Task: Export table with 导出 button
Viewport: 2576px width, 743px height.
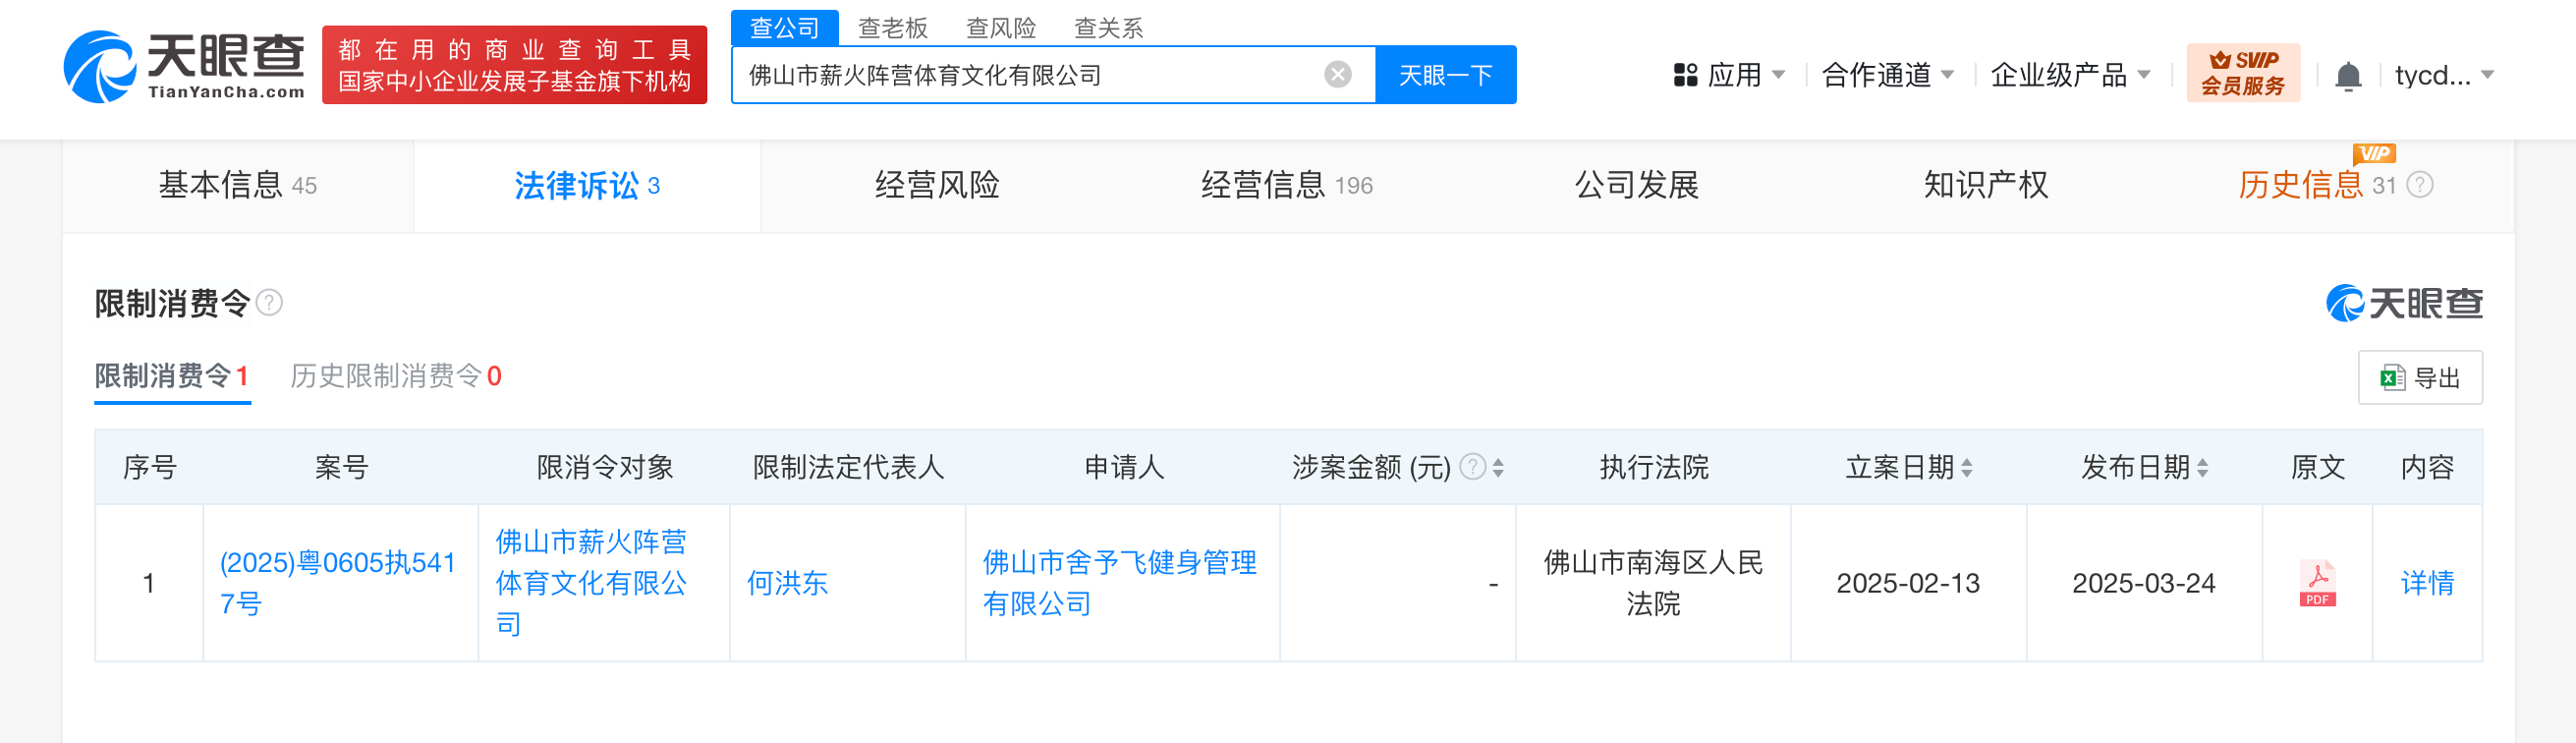Action: click(2419, 378)
